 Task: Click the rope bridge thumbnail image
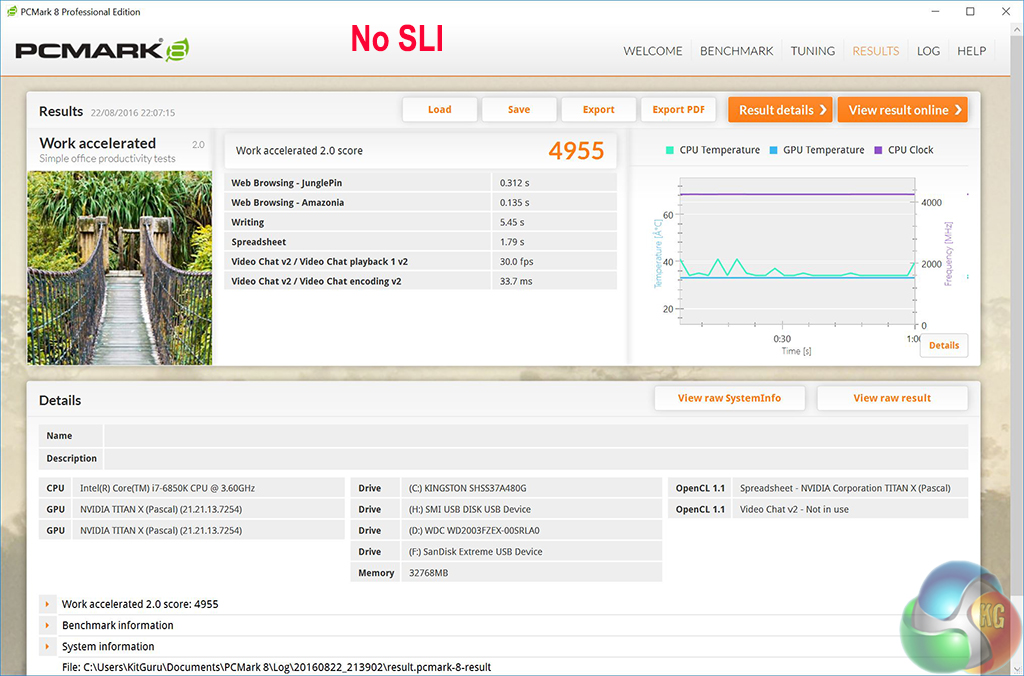119,267
